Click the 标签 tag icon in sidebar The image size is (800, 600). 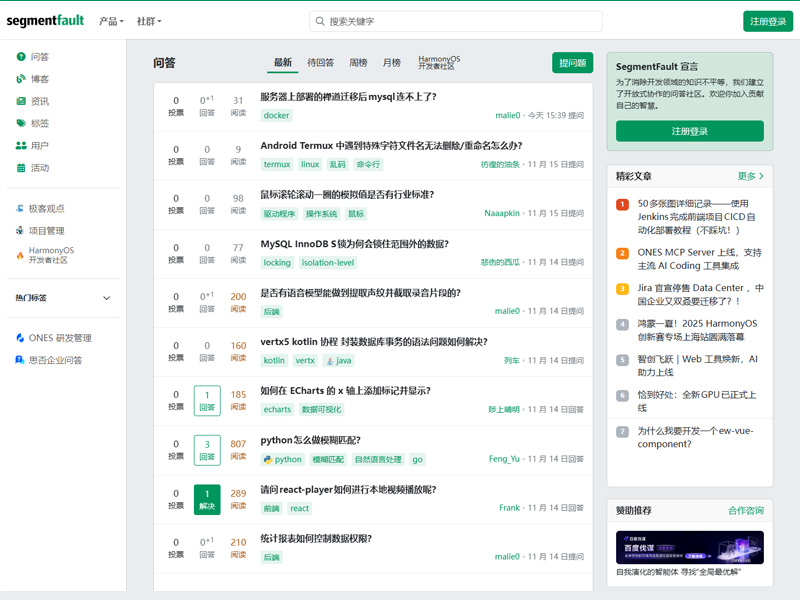click(21, 123)
